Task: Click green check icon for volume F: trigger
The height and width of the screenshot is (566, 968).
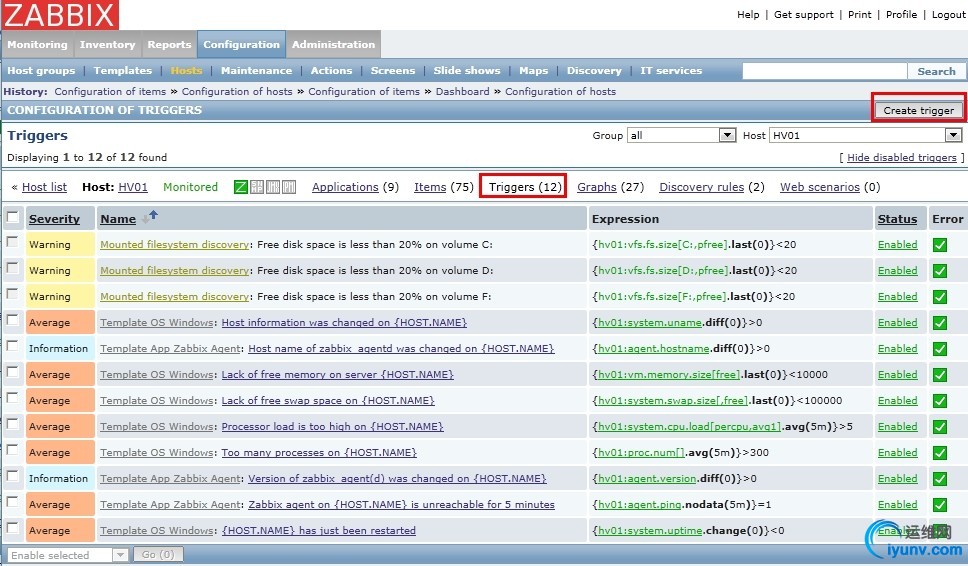Action: point(940,297)
